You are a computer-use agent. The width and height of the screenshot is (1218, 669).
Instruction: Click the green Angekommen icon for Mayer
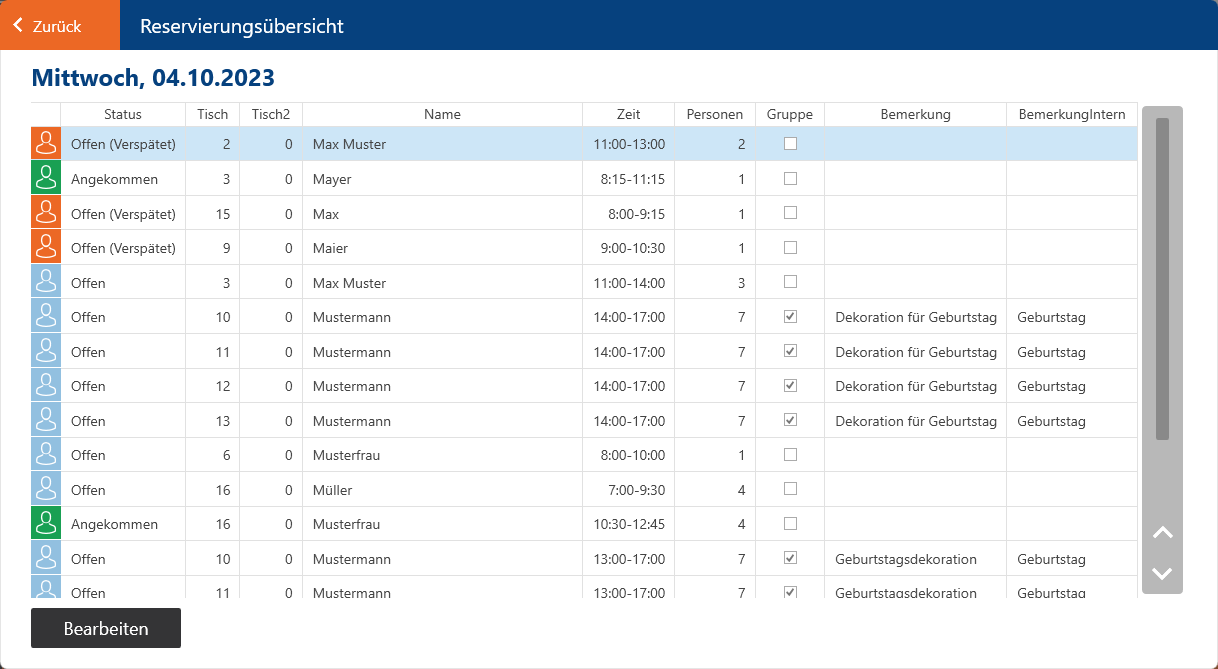point(45,178)
